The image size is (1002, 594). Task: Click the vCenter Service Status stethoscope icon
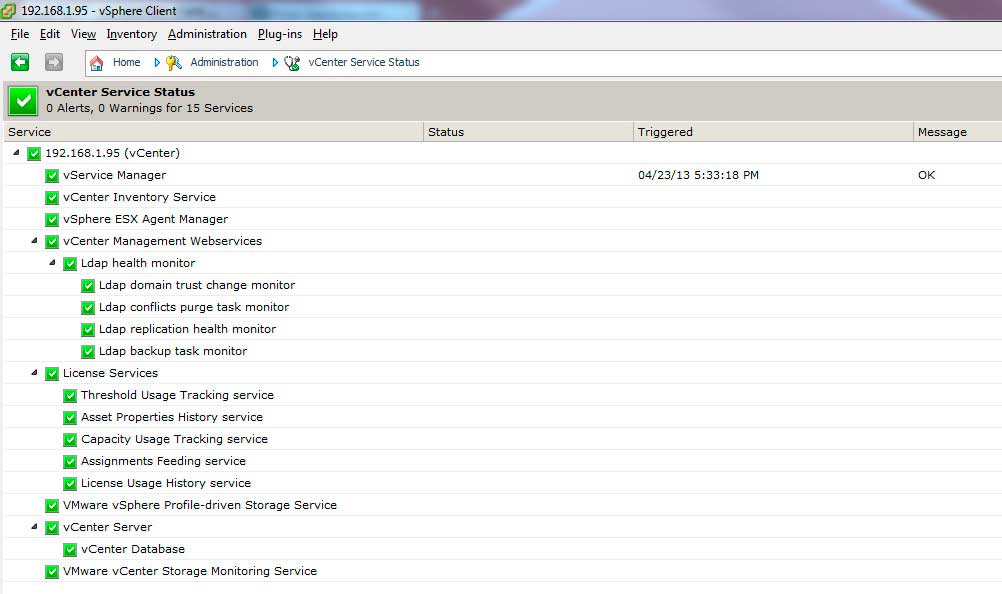point(292,63)
